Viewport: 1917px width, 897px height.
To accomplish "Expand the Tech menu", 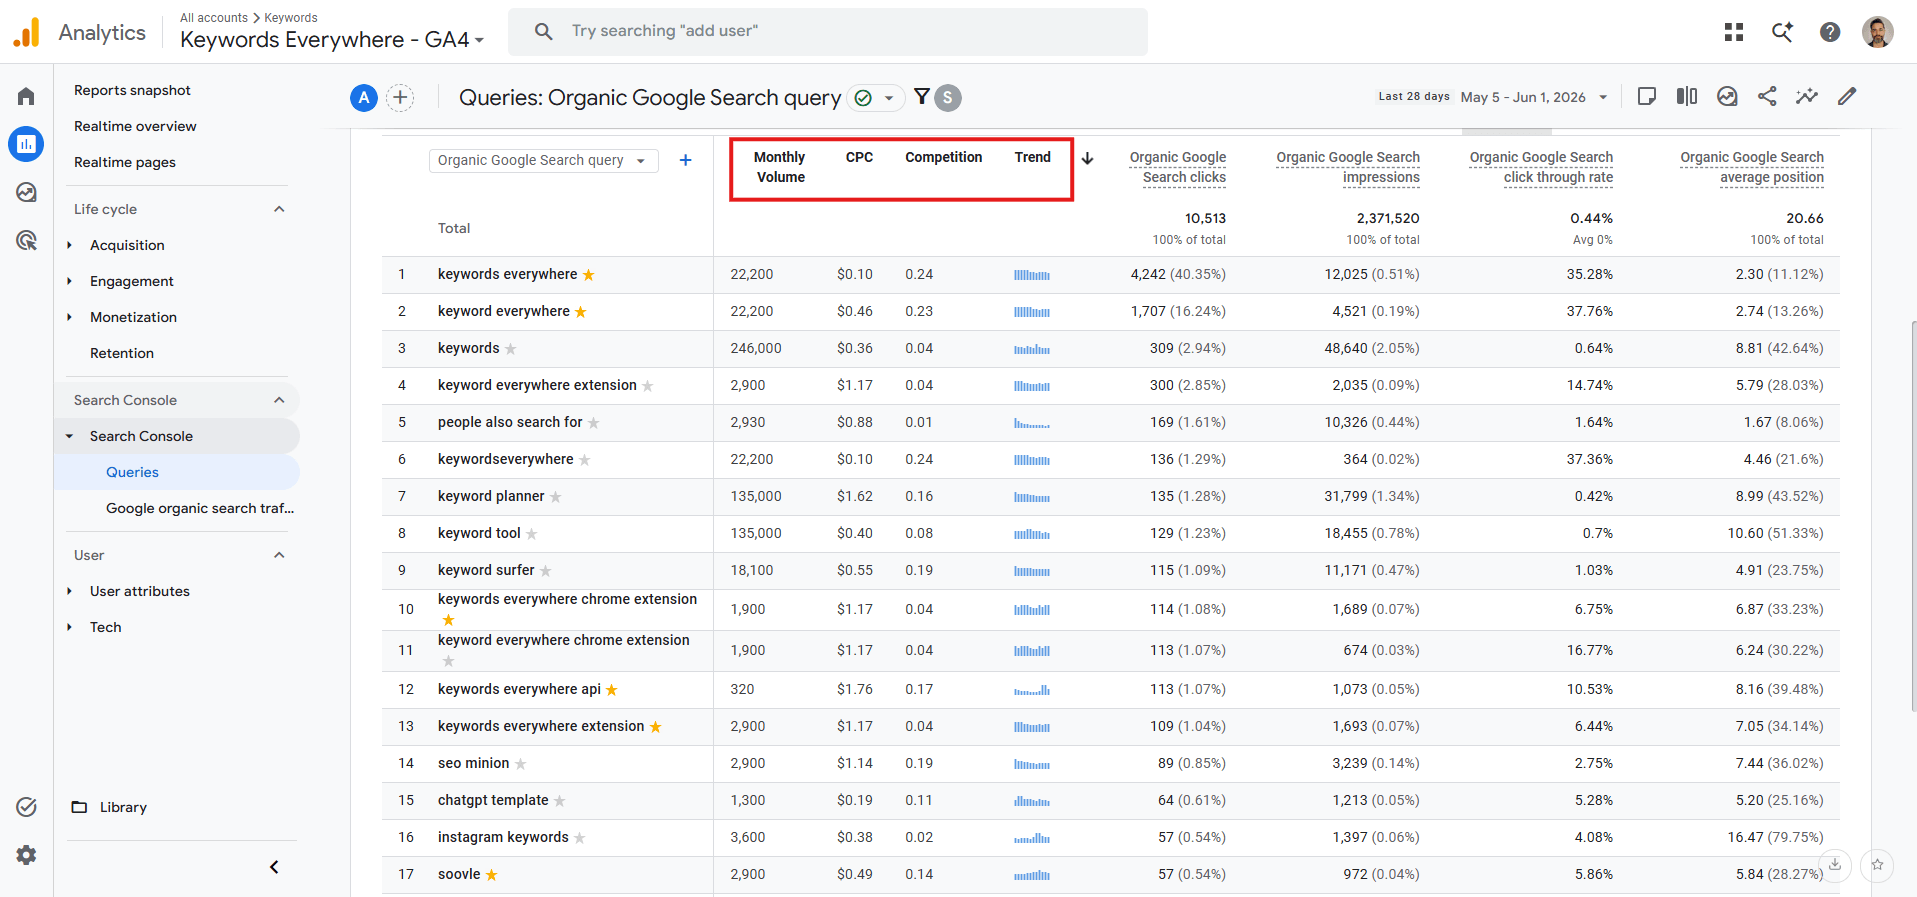I will [105, 627].
